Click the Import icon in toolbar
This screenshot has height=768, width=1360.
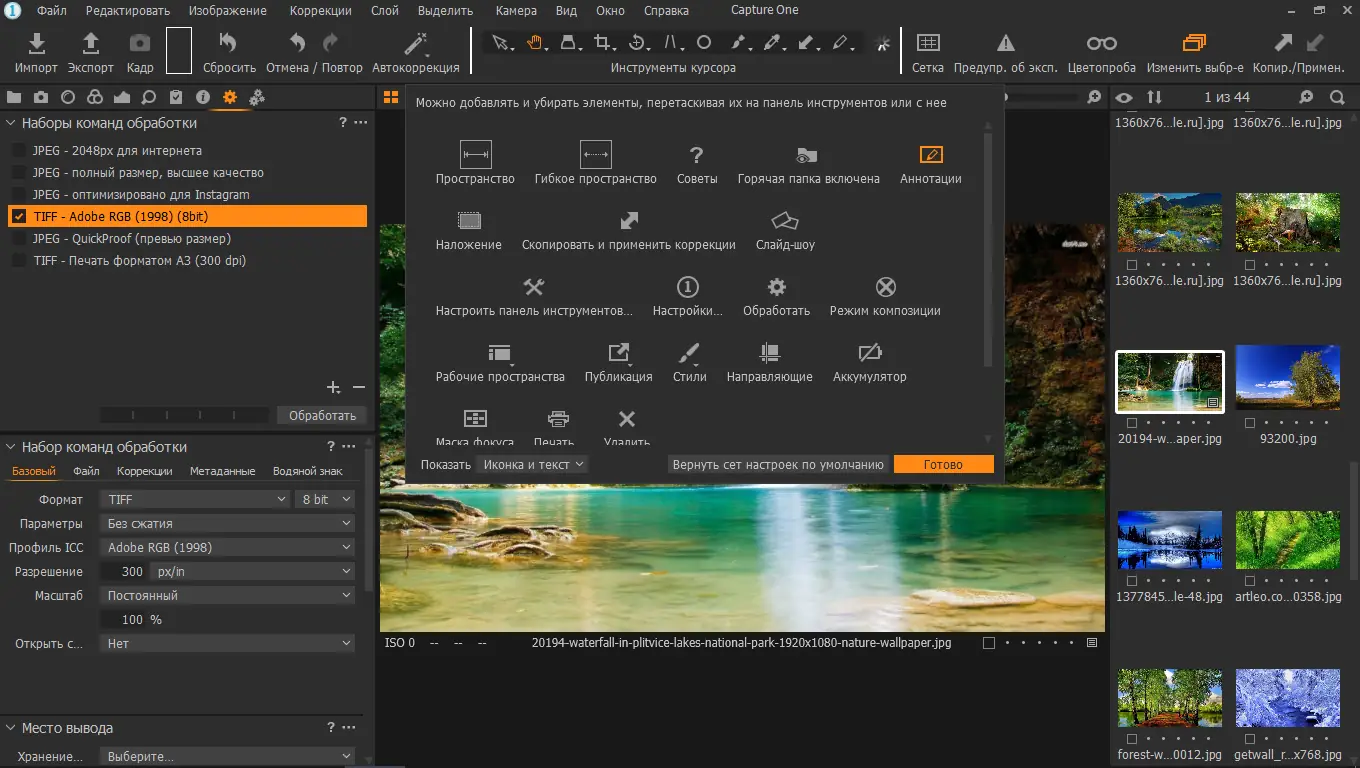[x=36, y=44]
